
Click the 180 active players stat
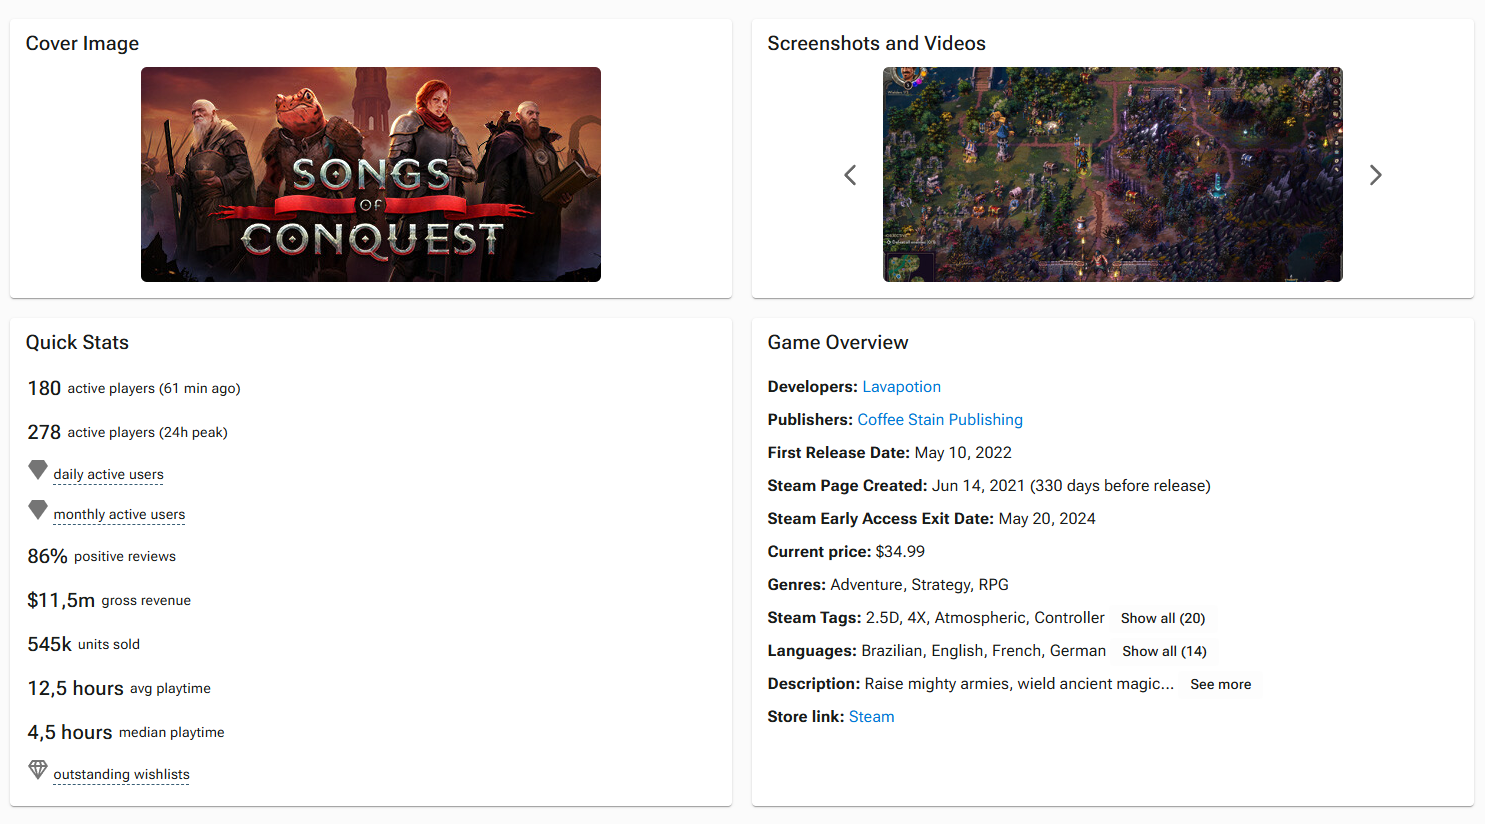tap(134, 388)
